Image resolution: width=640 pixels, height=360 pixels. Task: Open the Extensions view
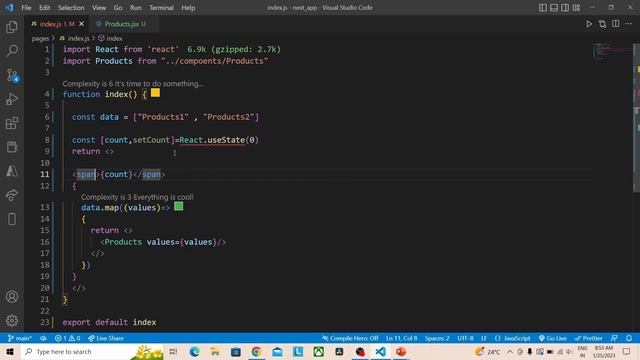(12, 123)
